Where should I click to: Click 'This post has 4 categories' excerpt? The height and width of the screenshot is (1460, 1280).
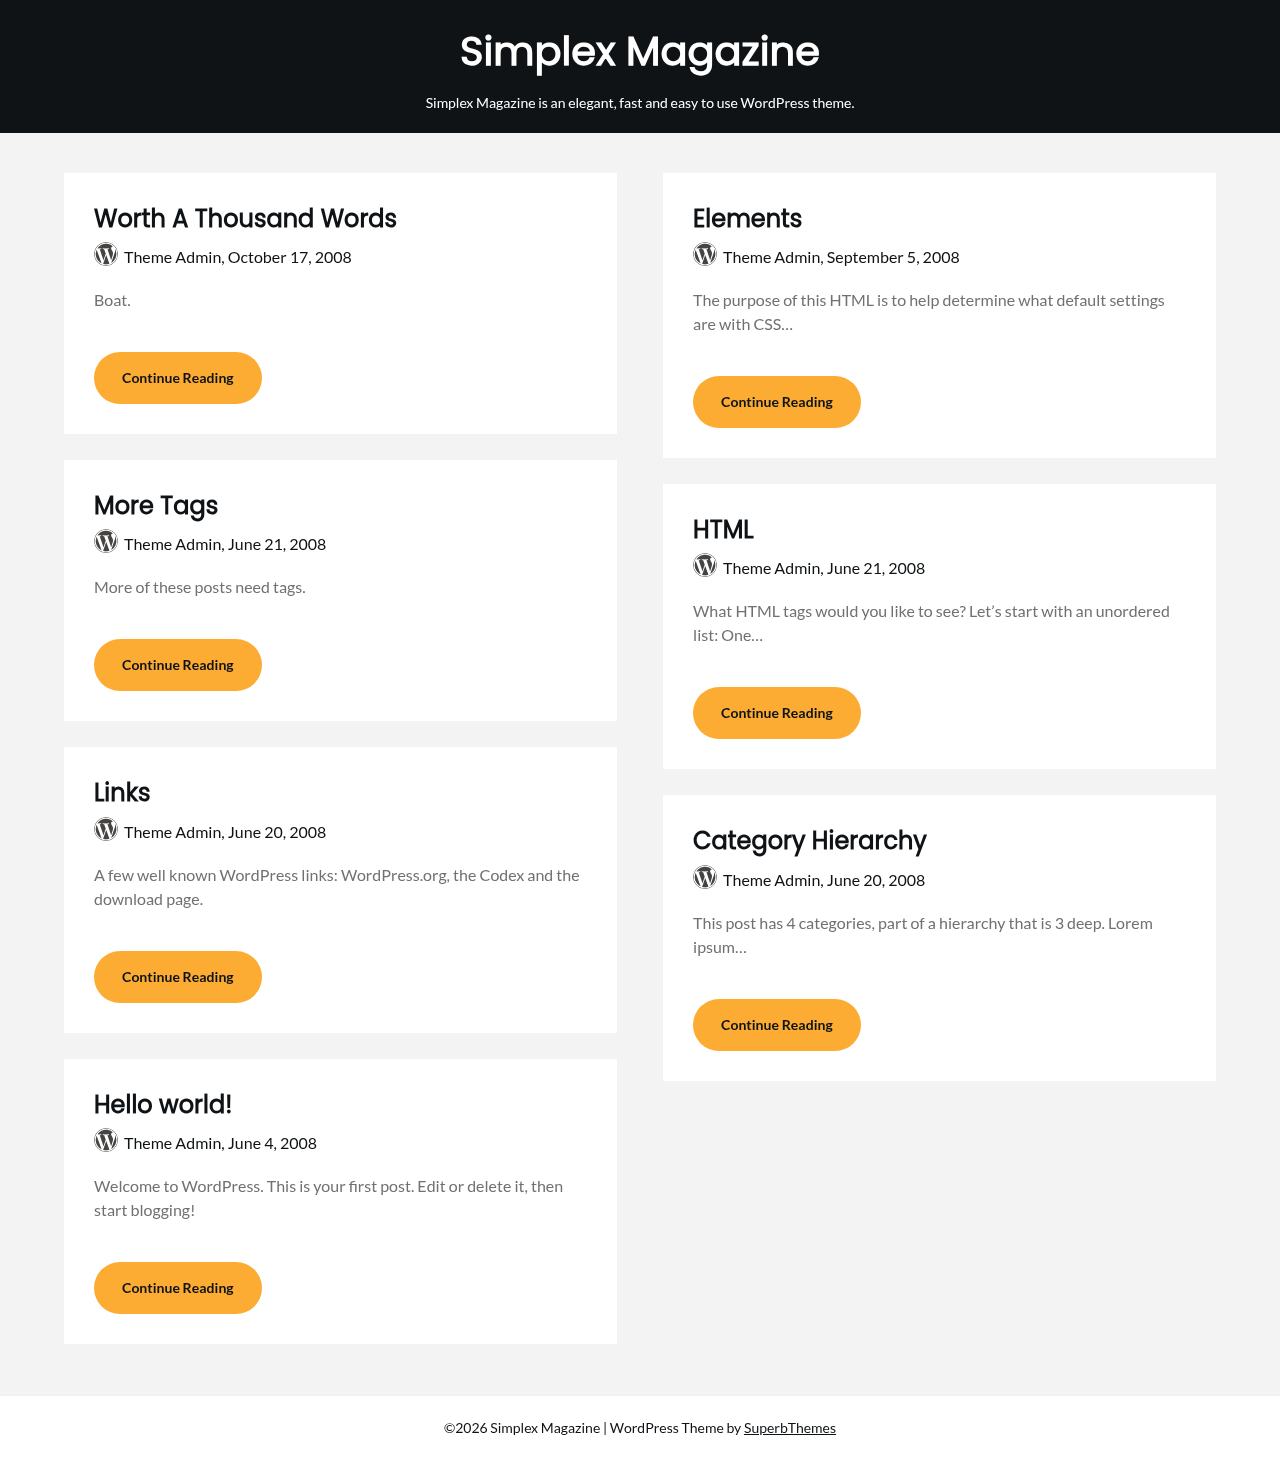[x=923, y=935]
